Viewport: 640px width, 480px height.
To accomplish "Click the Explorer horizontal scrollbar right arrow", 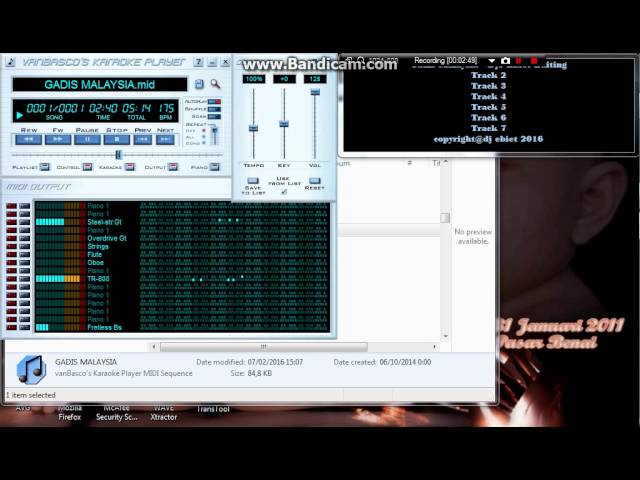I will pyautogui.click(x=434, y=347).
